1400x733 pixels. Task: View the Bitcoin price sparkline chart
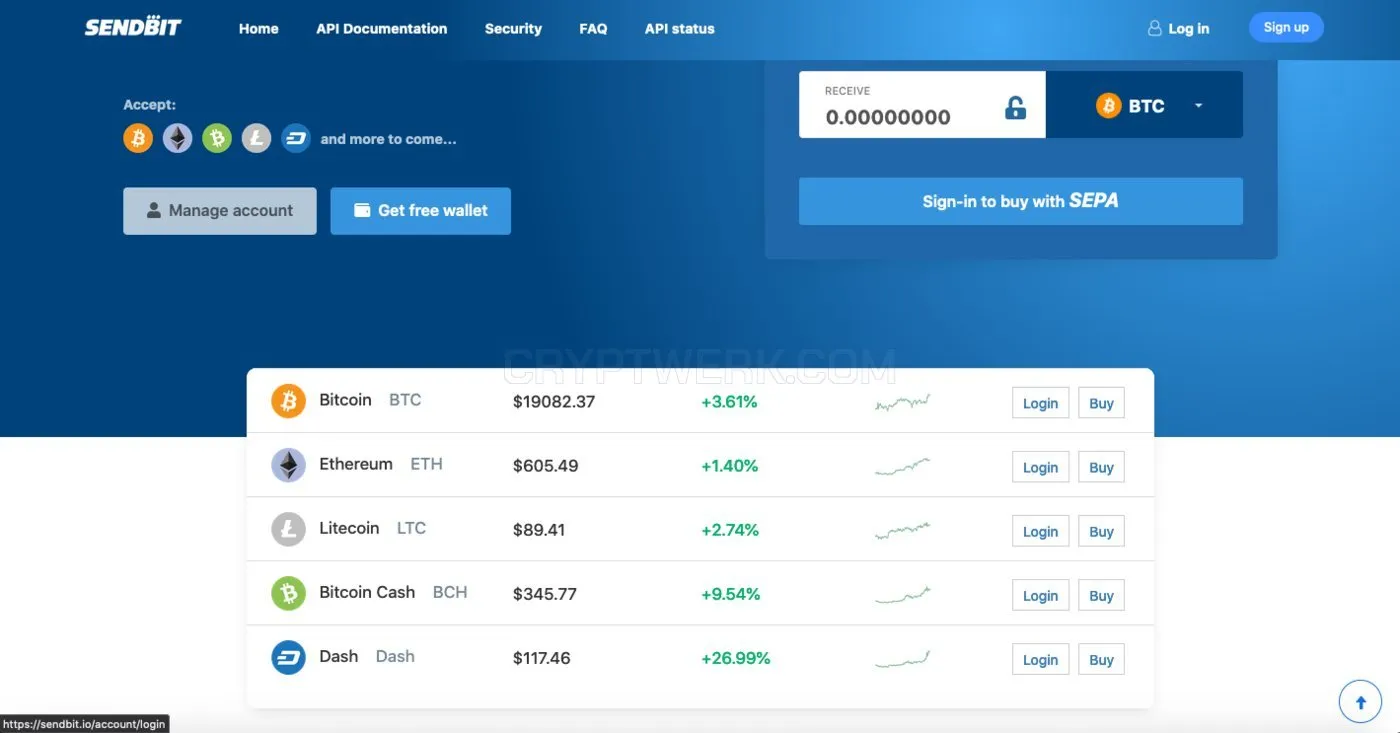tap(902, 402)
